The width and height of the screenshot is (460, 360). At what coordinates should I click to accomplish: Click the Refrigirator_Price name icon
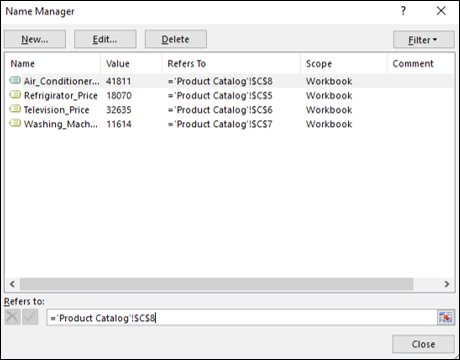(15, 95)
